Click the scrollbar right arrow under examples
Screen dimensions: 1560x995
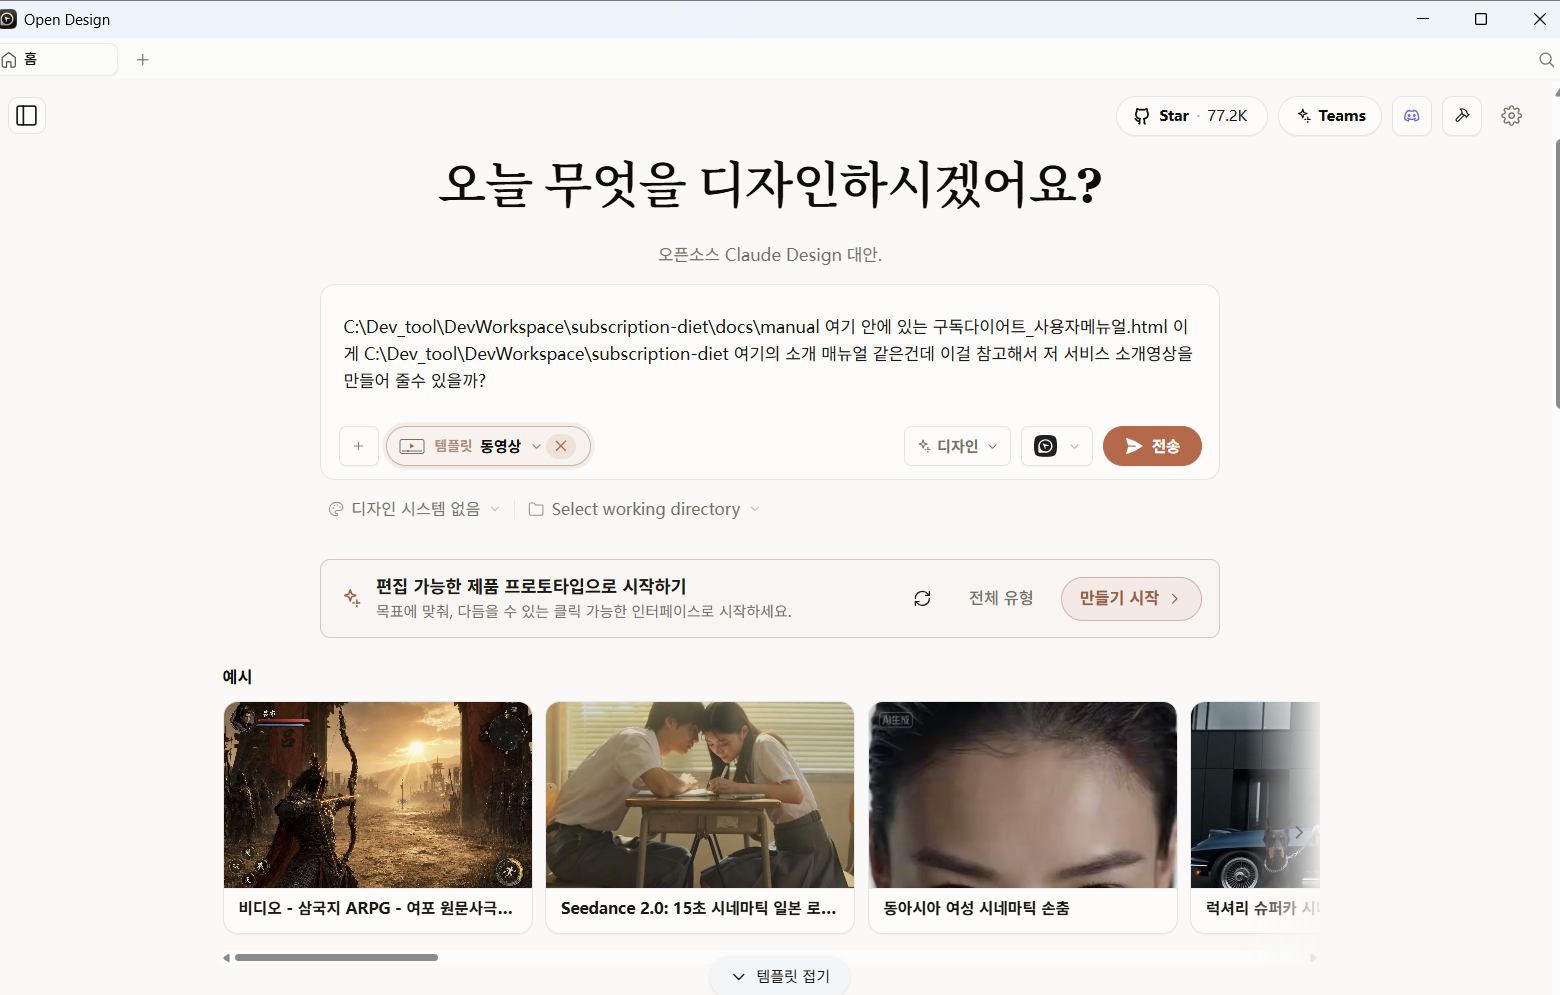[x=1313, y=958]
